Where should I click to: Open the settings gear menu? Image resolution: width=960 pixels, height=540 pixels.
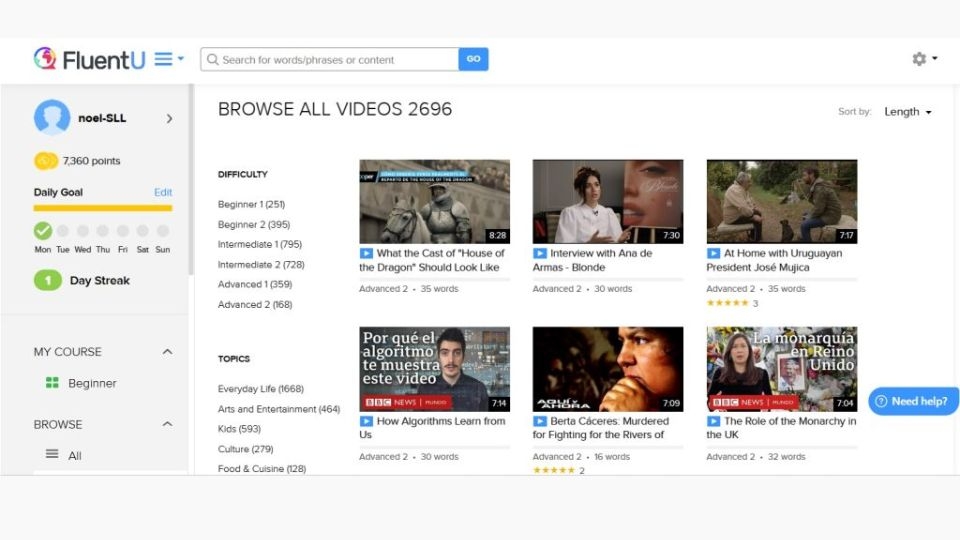(920, 59)
